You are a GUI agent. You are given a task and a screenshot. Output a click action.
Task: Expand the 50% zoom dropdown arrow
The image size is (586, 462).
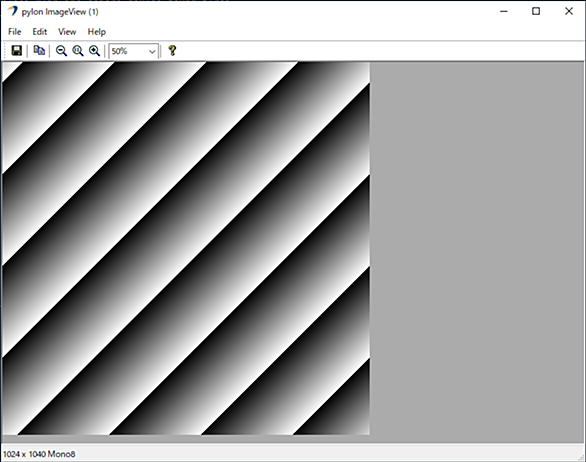click(152, 51)
